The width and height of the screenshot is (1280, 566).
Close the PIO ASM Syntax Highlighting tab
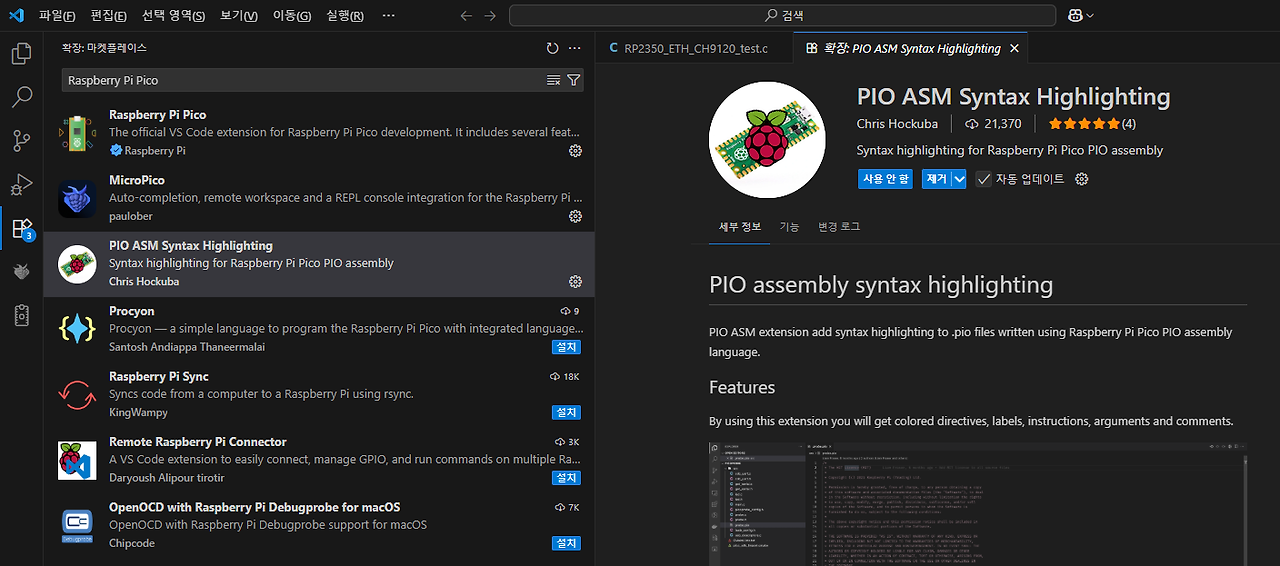[1014, 48]
